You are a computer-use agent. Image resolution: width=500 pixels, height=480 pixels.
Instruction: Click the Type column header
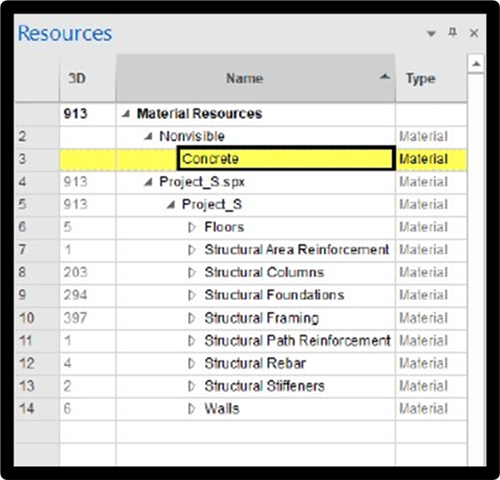[431, 78]
